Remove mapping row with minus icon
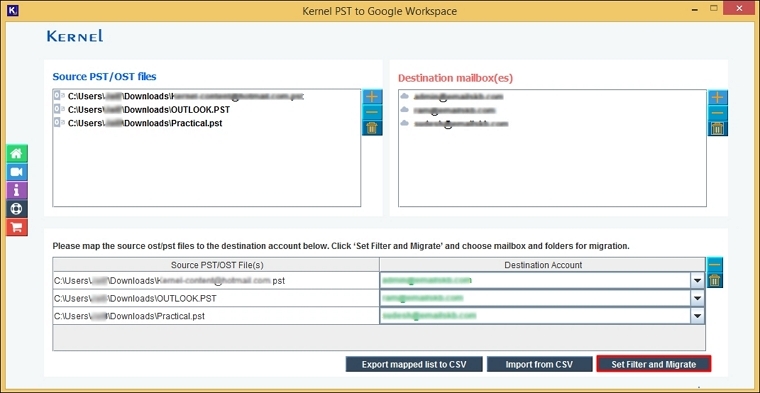This screenshot has width=760, height=393. 714,265
